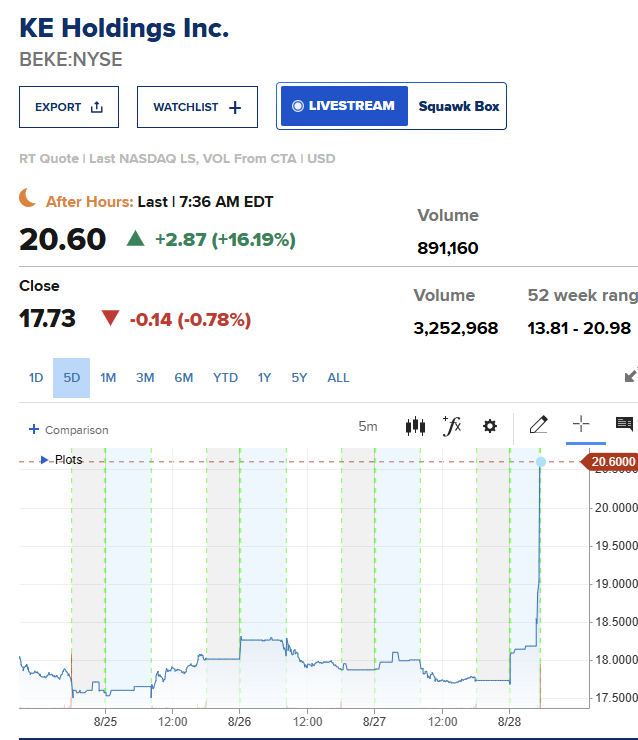Add BEKE to WATCHLIST

tap(197, 107)
